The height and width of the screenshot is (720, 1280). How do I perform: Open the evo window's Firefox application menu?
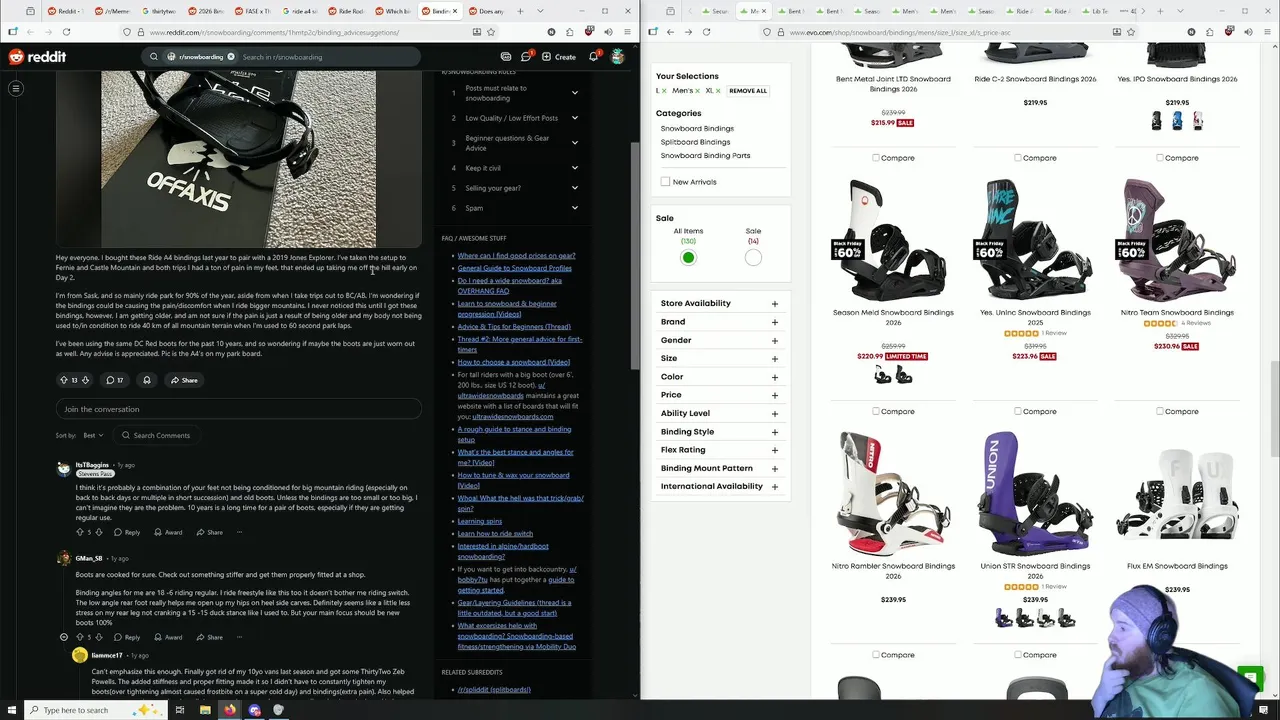1267,32
